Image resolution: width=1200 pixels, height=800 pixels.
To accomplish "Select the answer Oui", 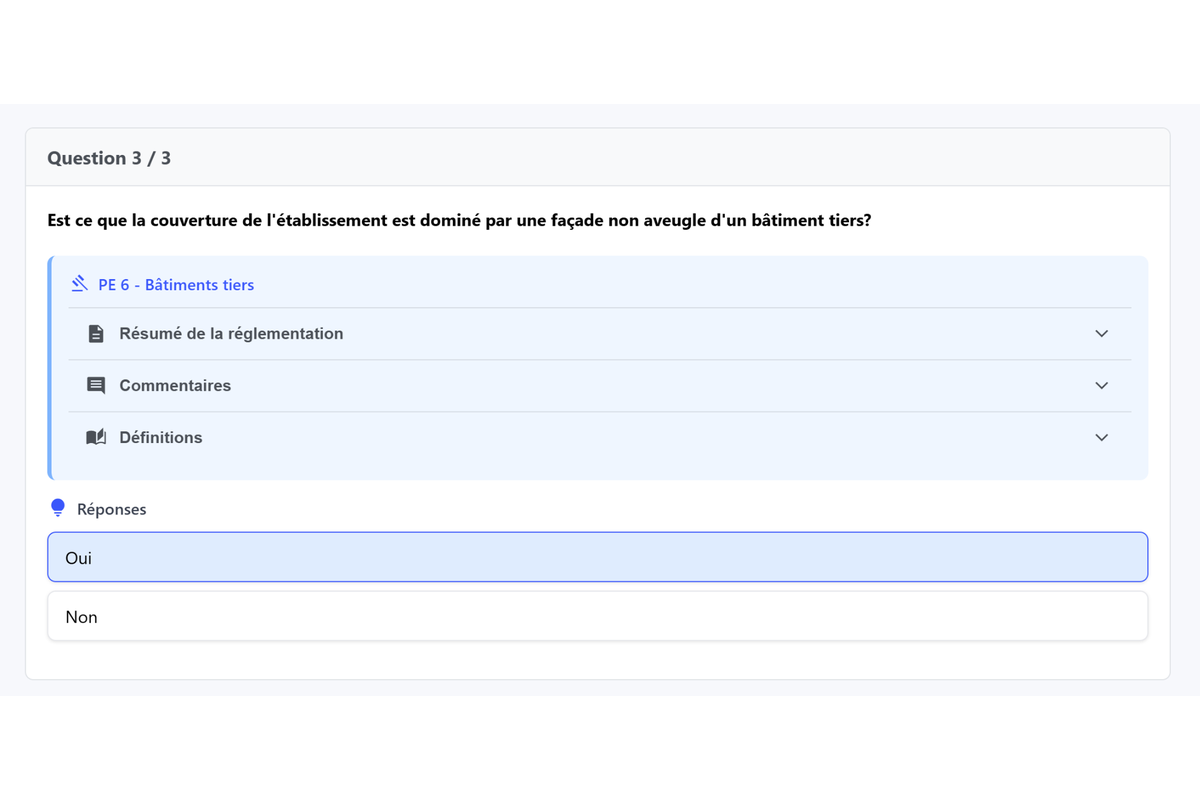I will click(x=597, y=557).
